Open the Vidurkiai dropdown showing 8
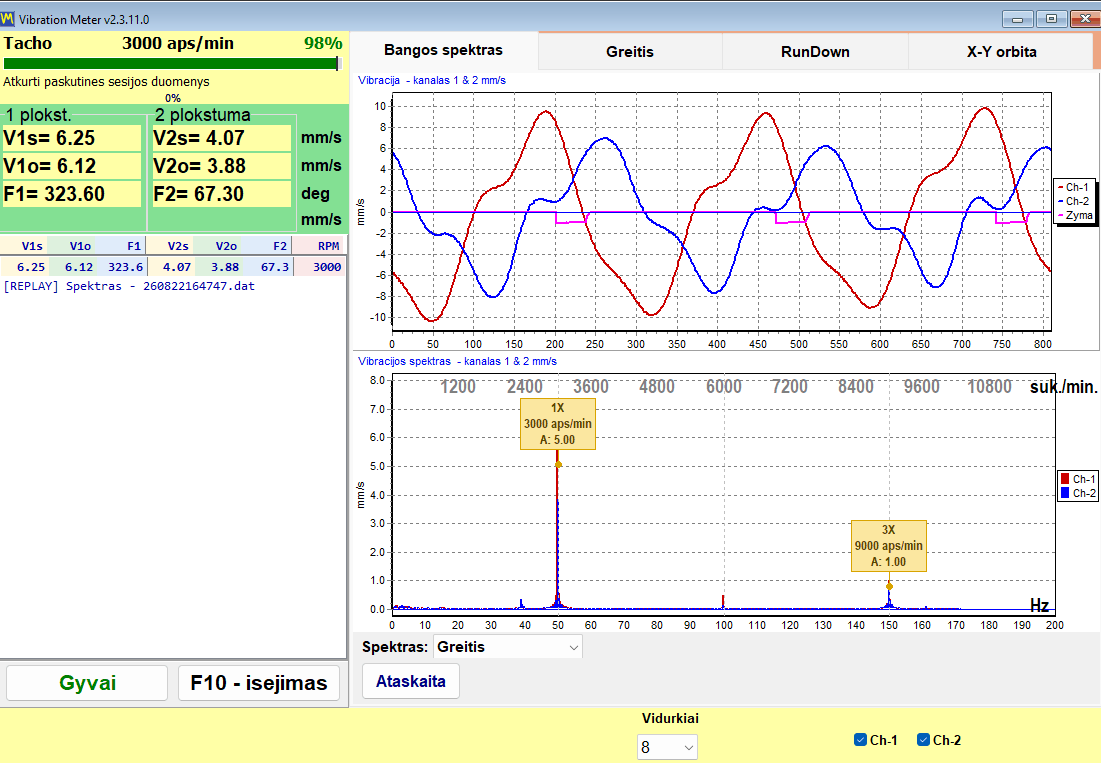This screenshot has height=763, width=1101. pyautogui.click(x=667, y=748)
